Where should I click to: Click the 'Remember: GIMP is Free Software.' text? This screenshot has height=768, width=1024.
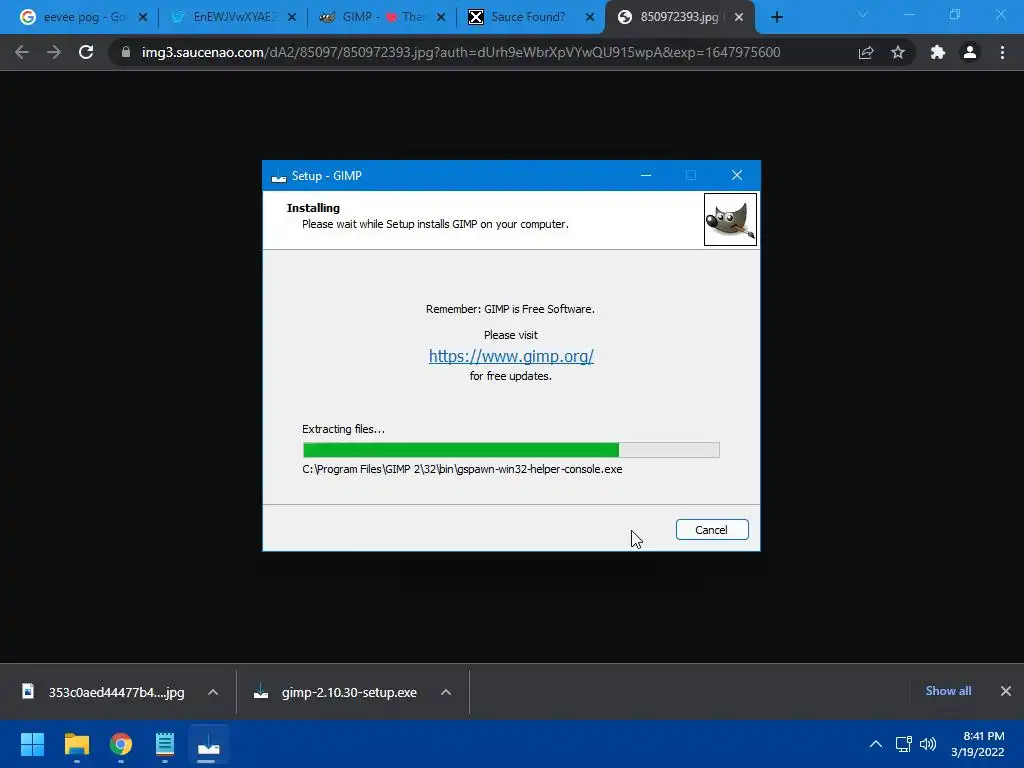click(510, 309)
